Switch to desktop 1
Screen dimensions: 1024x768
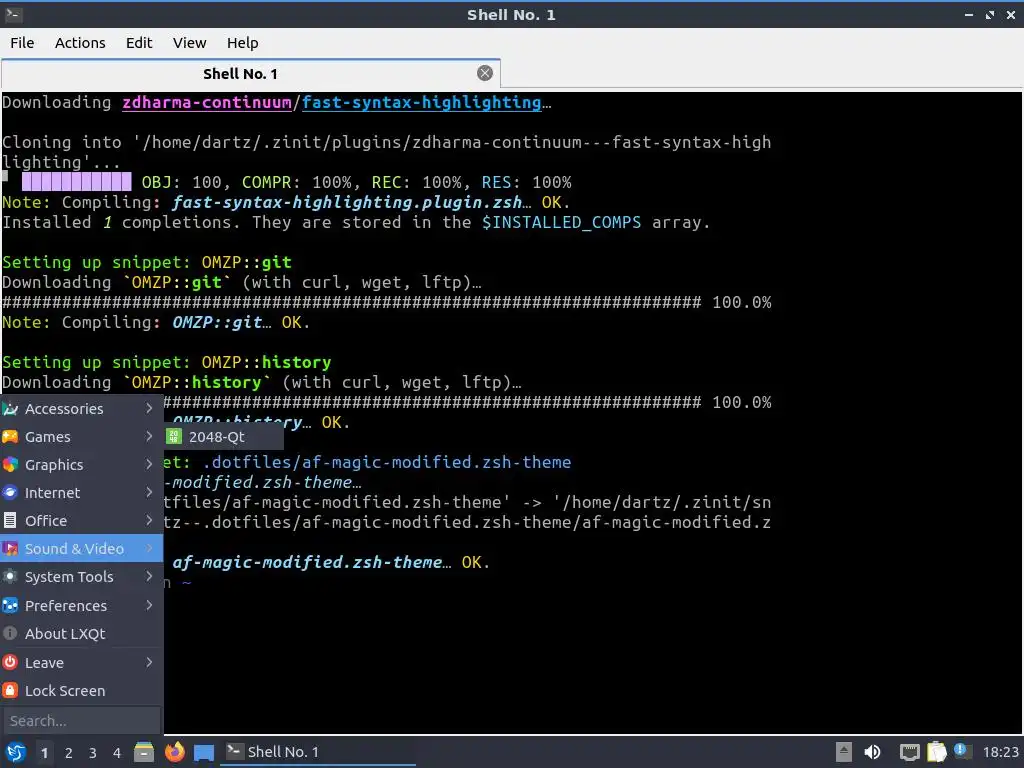point(44,753)
